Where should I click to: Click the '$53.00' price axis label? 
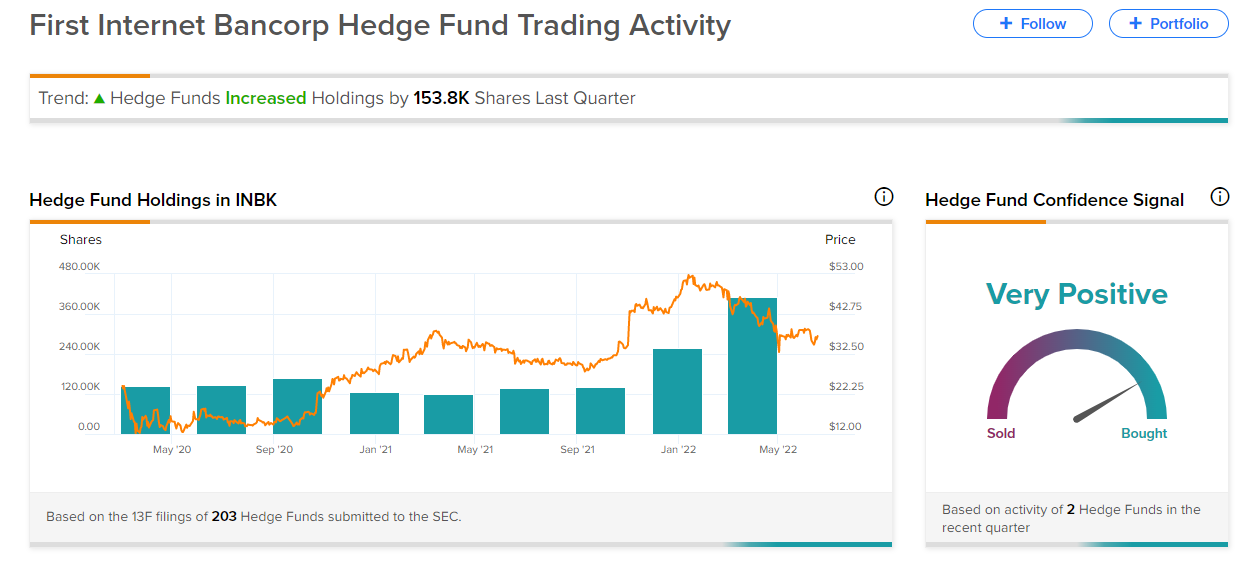(846, 266)
